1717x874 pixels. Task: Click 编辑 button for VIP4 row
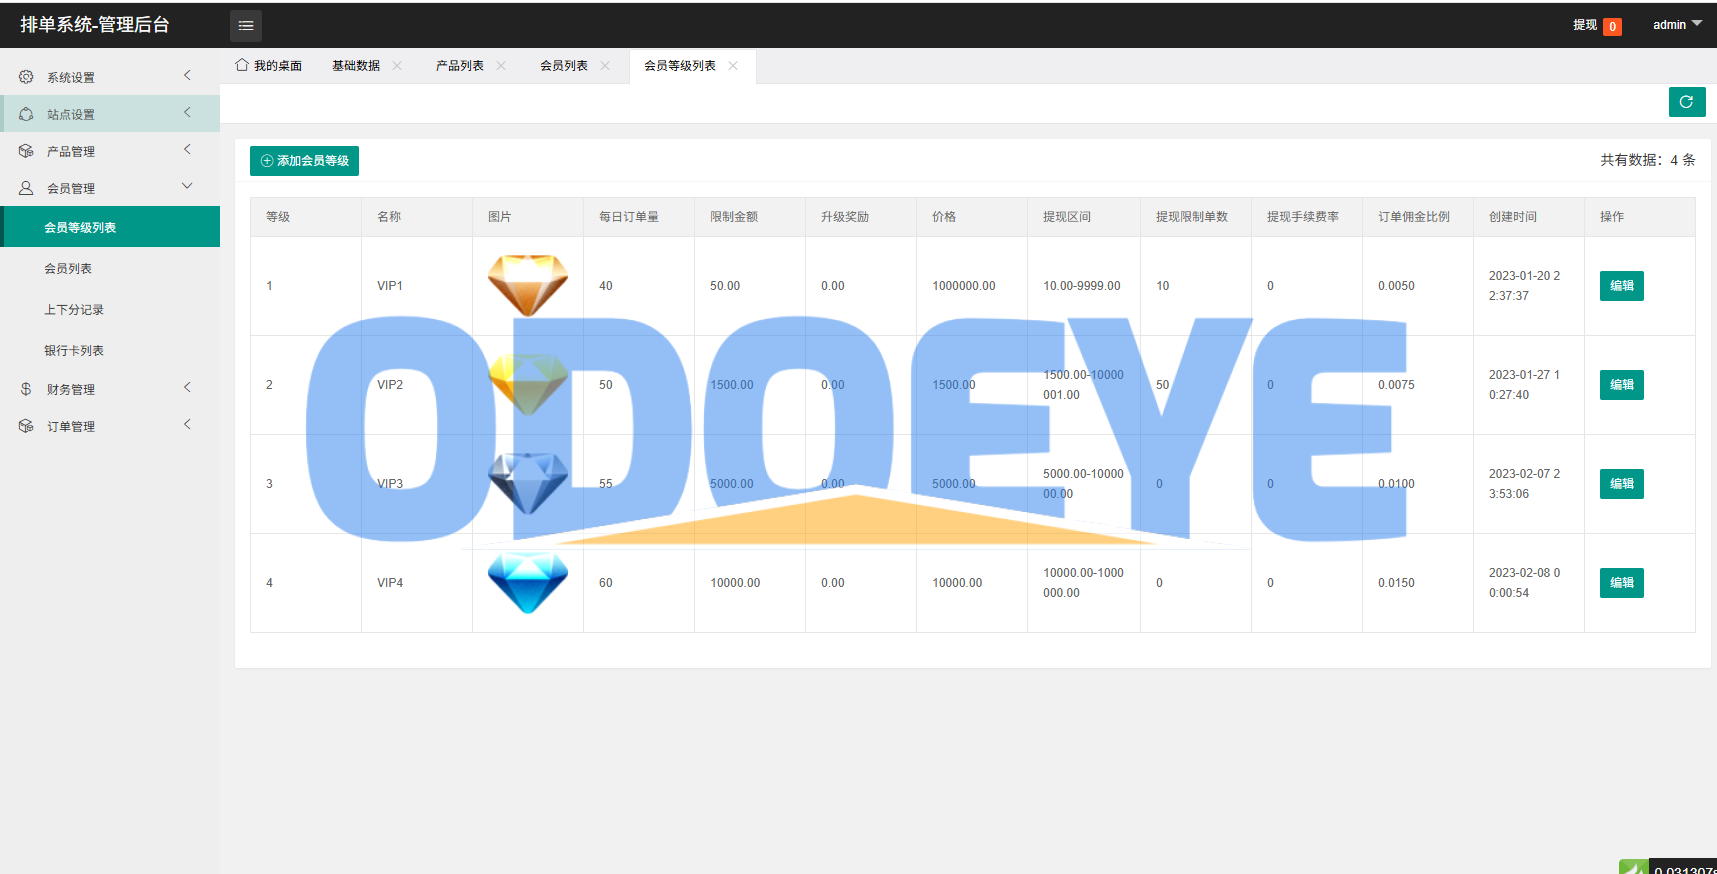click(1621, 583)
